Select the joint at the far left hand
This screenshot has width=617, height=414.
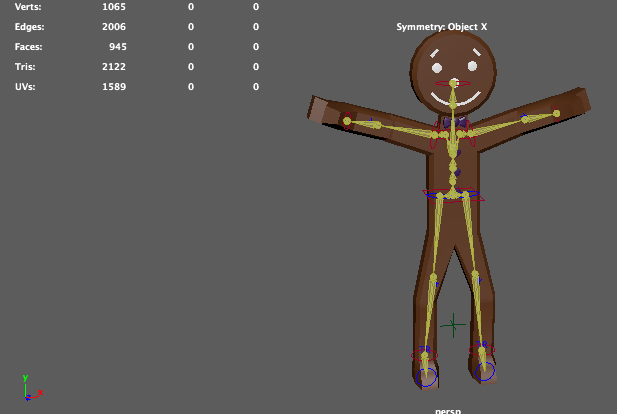(347, 121)
